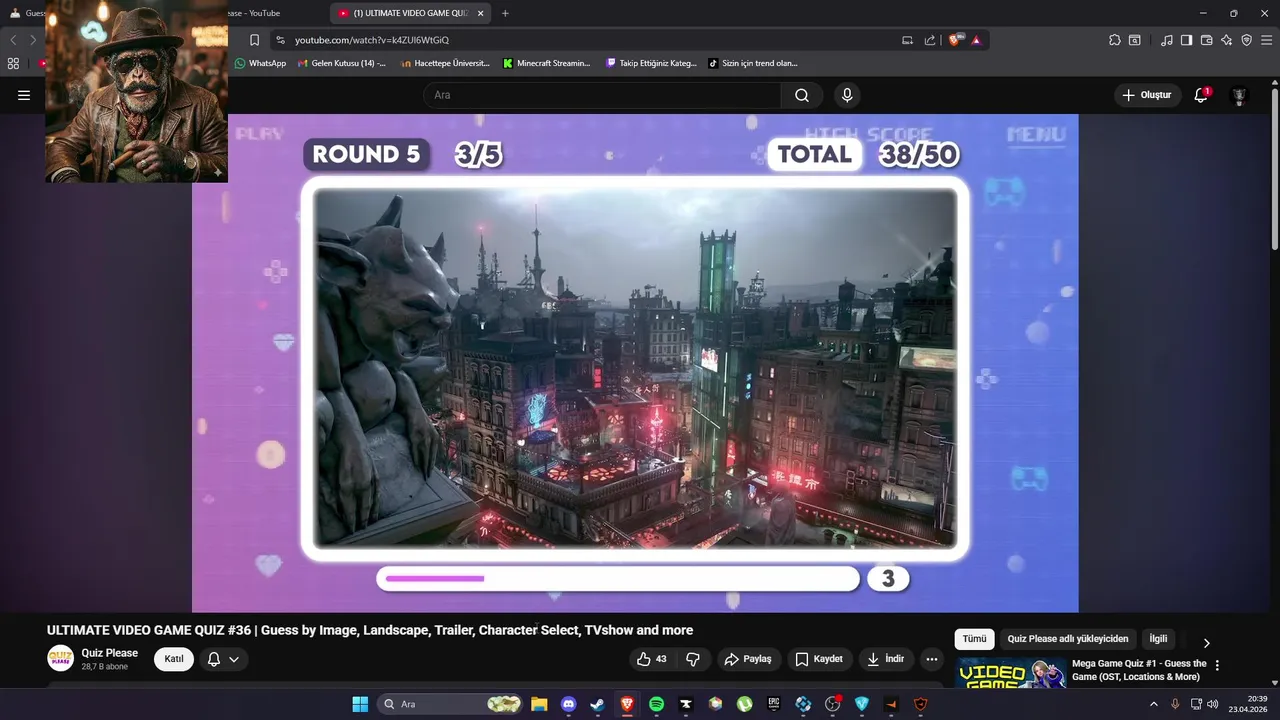Open Brave VPN shield icon
Viewport: 1280px width, 720px height.
pyautogui.click(x=1246, y=40)
